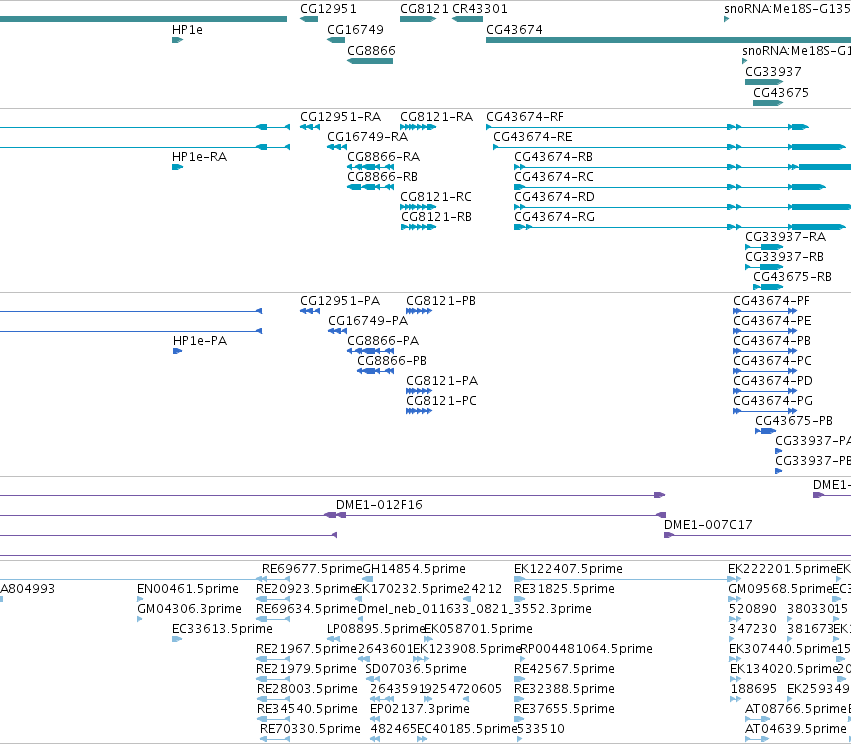851x744 pixels.
Task: Click protein CG16749-PA label
Action: coord(368,321)
